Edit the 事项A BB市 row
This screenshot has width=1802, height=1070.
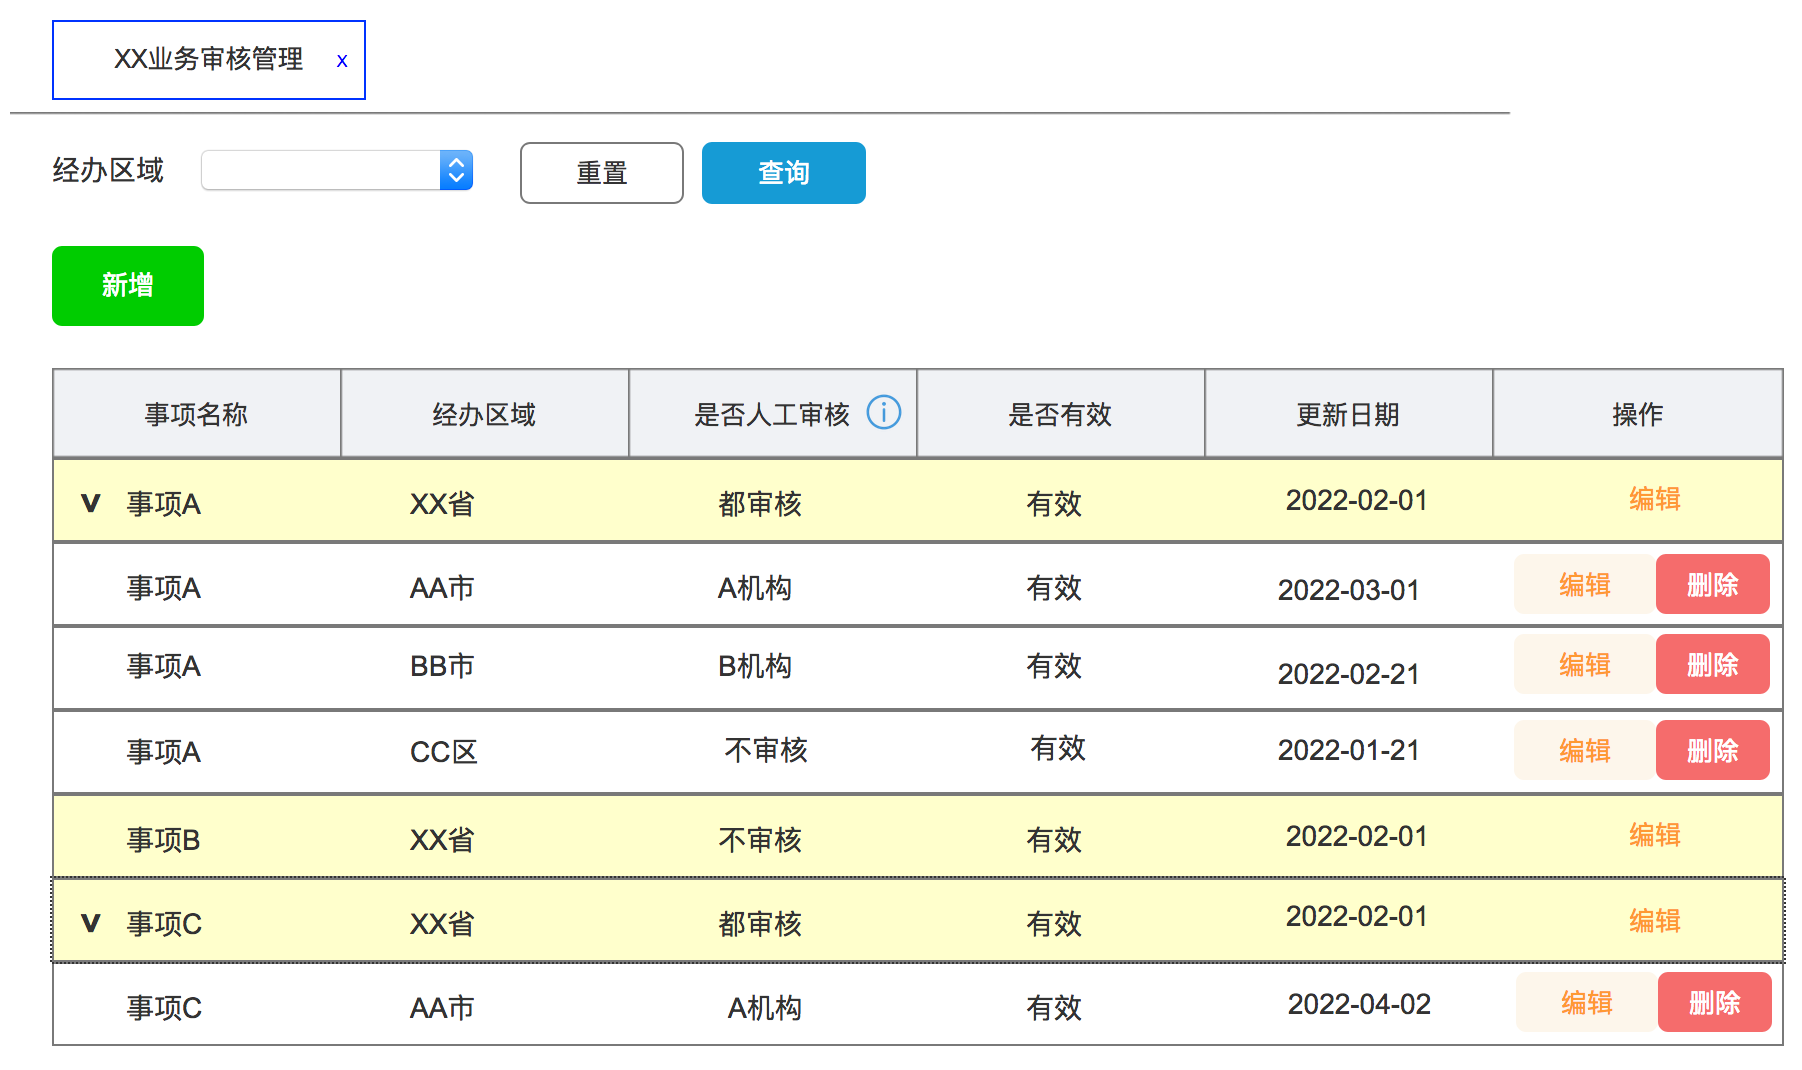(1585, 664)
